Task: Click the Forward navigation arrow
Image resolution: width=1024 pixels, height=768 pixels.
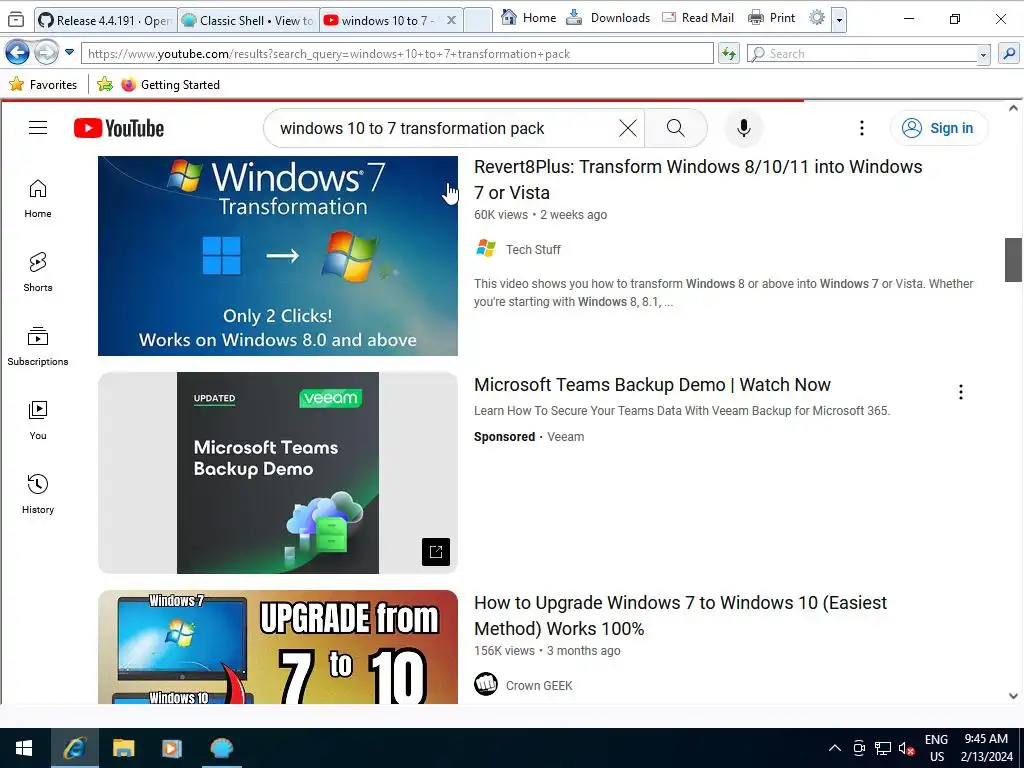Action: (46, 52)
